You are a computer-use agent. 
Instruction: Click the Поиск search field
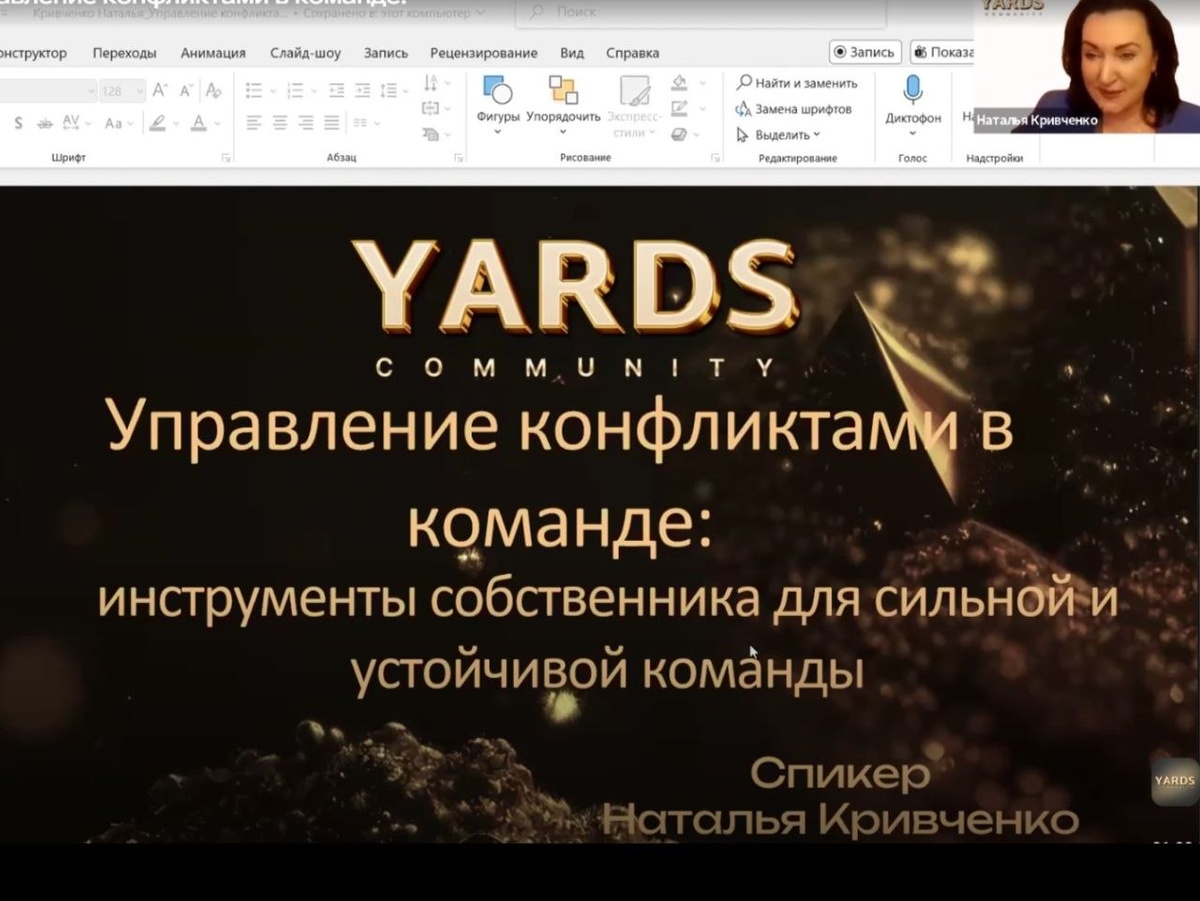pyautogui.click(x=700, y=12)
